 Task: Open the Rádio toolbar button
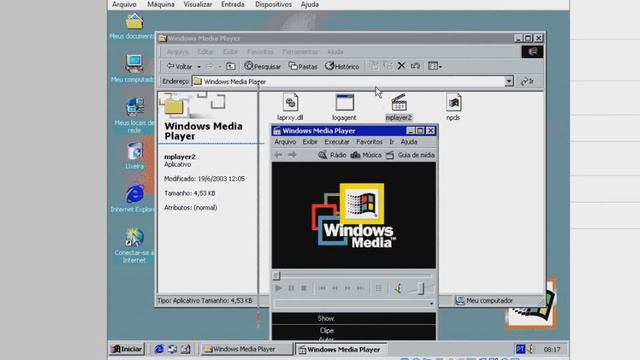[332, 155]
